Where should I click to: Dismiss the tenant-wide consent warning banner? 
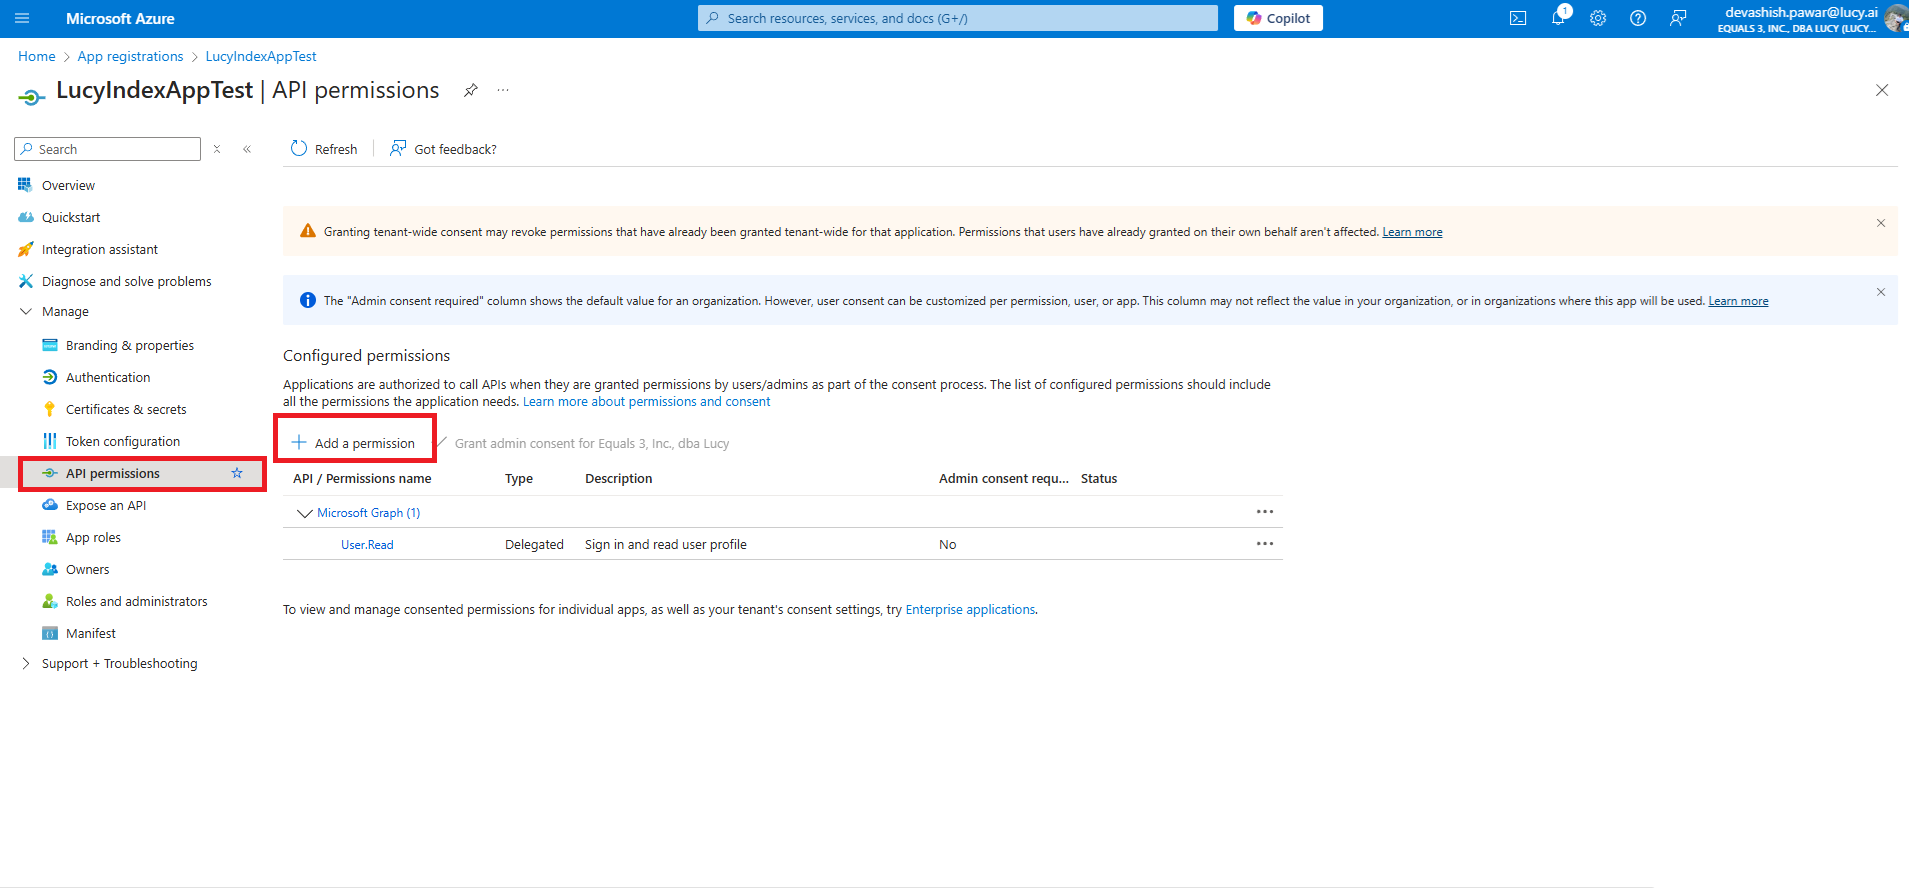[x=1880, y=223]
